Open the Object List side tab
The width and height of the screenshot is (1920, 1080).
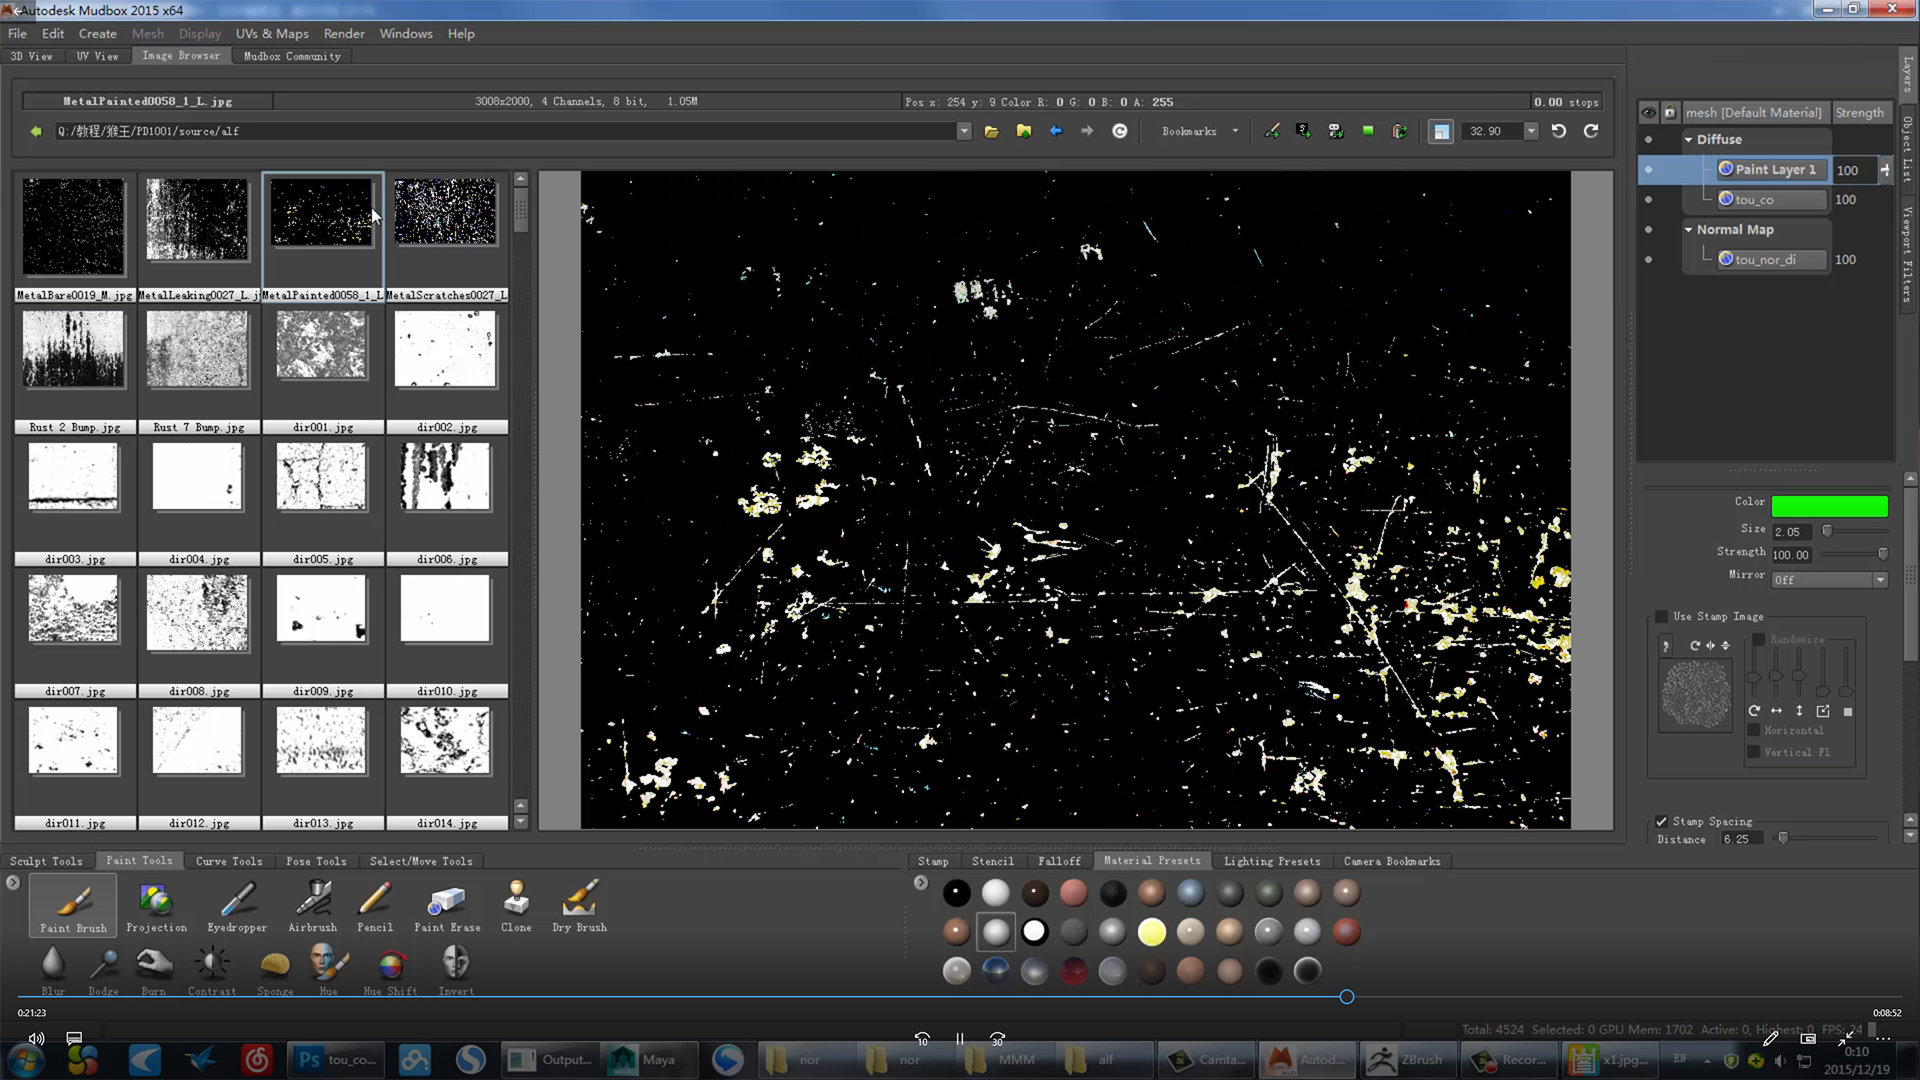click(x=1908, y=148)
